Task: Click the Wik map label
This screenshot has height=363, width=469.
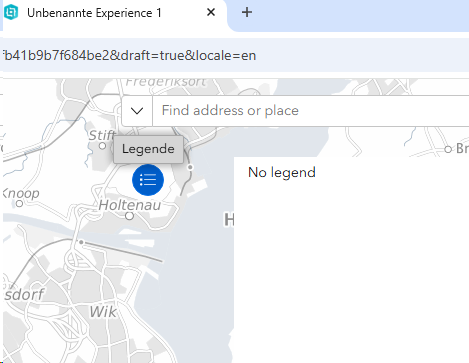Action: (103, 312)
